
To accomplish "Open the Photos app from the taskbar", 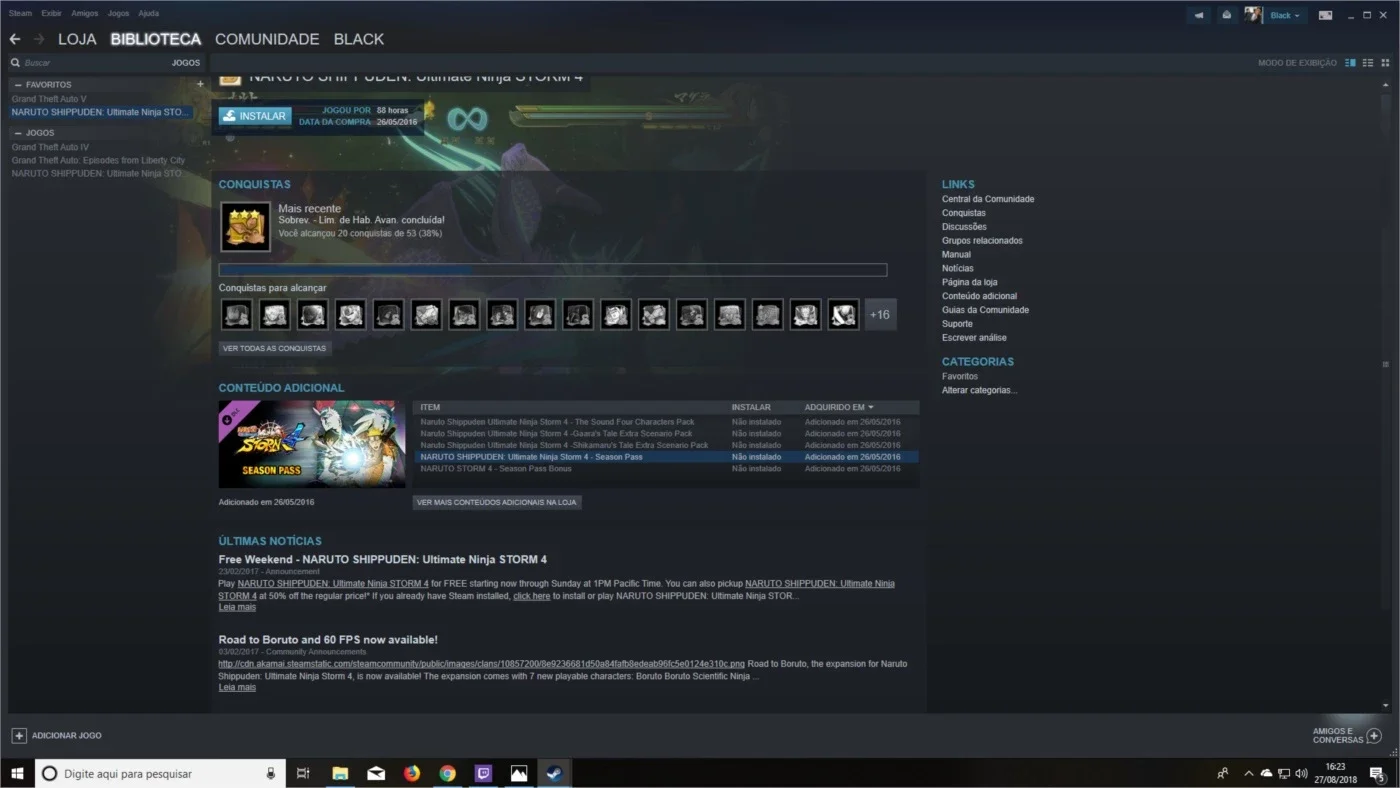I will click(x=518, y=773).
